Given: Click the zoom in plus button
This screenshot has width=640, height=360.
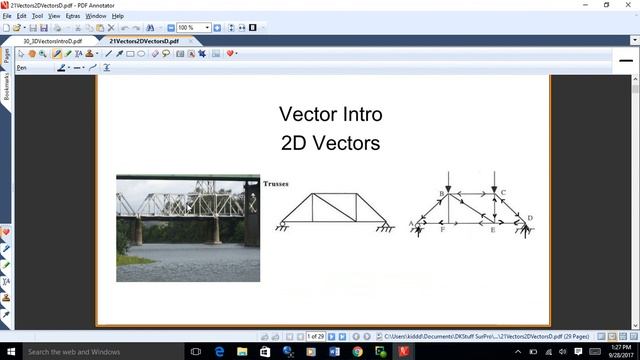Looking at the screenshot, I should [x=217, y=28].
